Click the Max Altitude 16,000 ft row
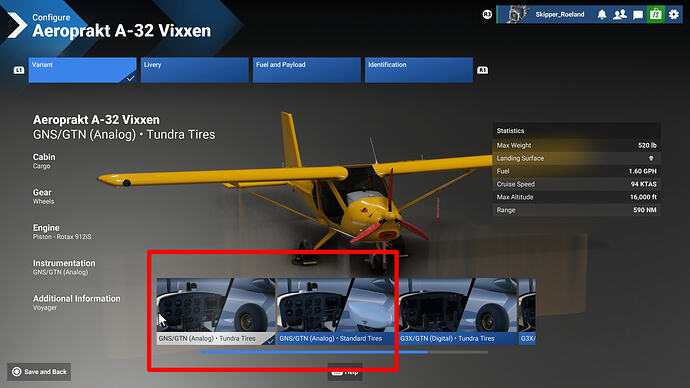690x388 pixels. (576, 197)
